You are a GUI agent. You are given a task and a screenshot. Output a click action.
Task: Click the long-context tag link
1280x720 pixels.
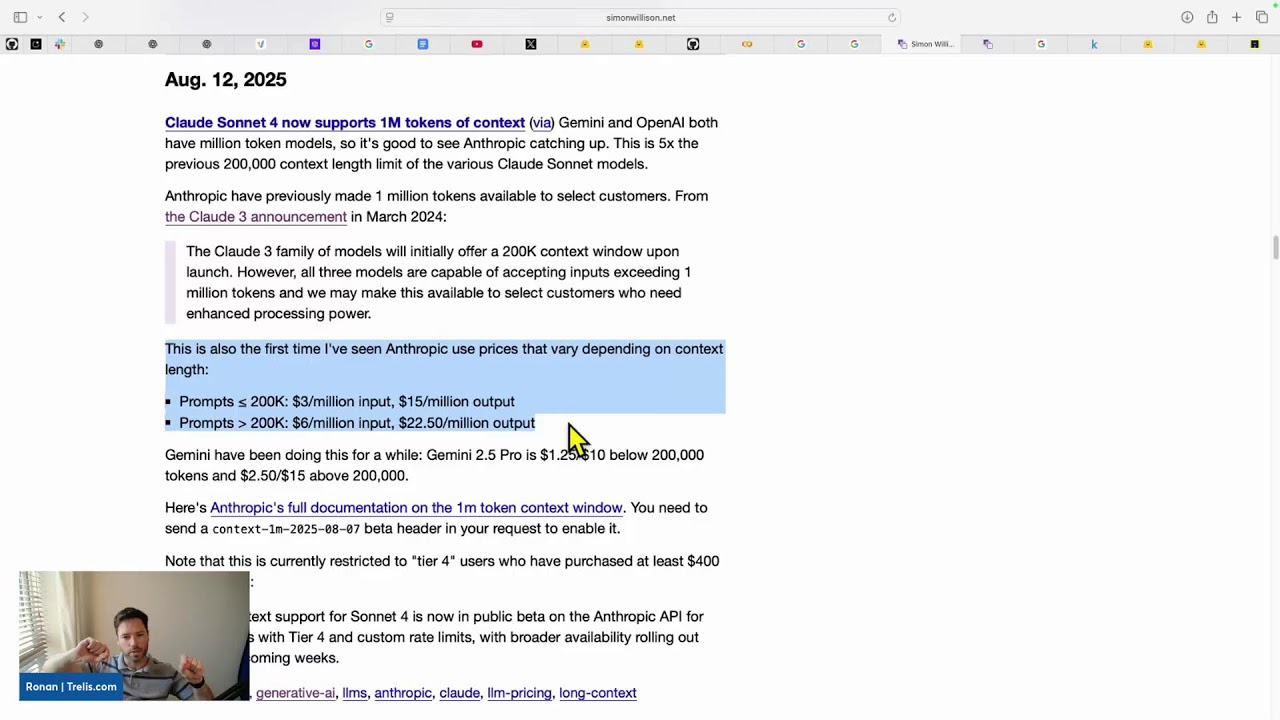click(598, 693)
